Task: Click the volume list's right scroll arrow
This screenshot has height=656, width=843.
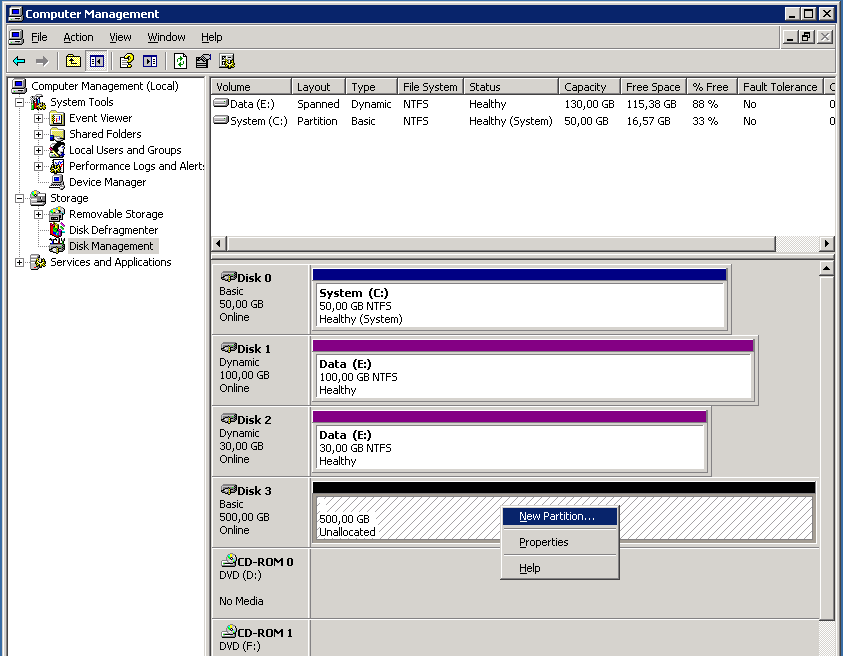Action: (827, 244)
